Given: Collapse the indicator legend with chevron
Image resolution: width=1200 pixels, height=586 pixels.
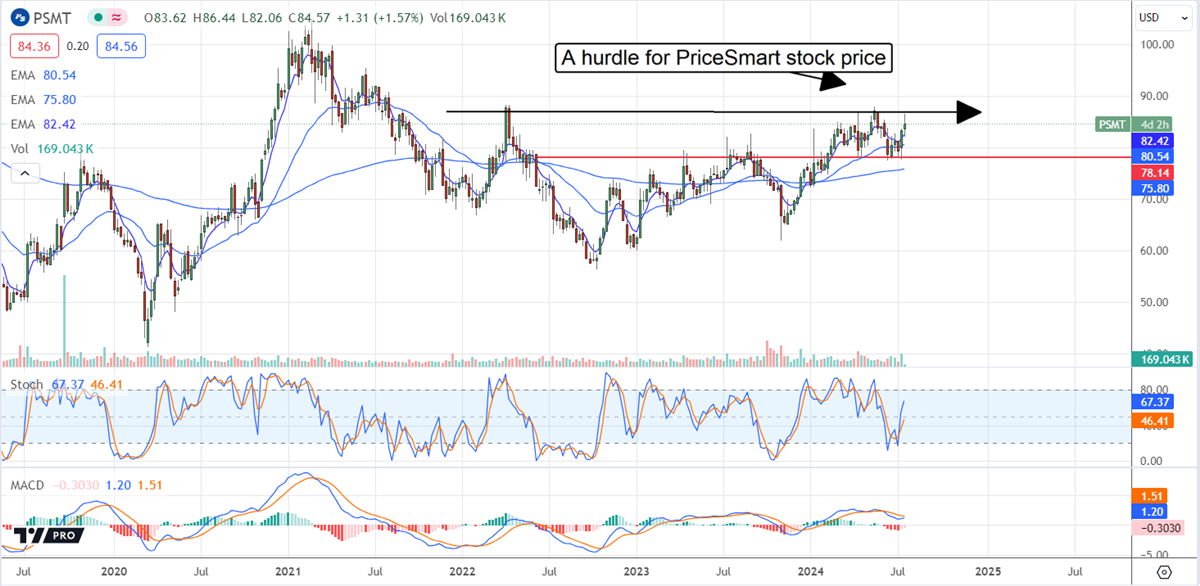Looking at the screenshot, I should click(20, 174).
